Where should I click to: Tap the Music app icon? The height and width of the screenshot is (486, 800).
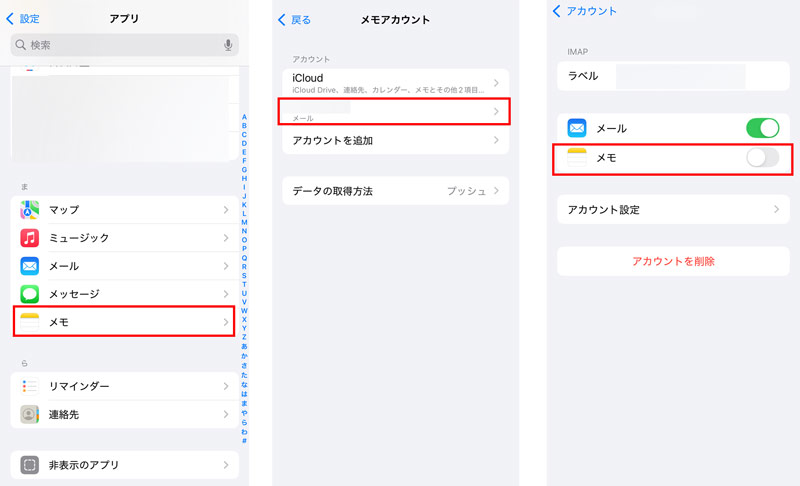tap(30, 238)
